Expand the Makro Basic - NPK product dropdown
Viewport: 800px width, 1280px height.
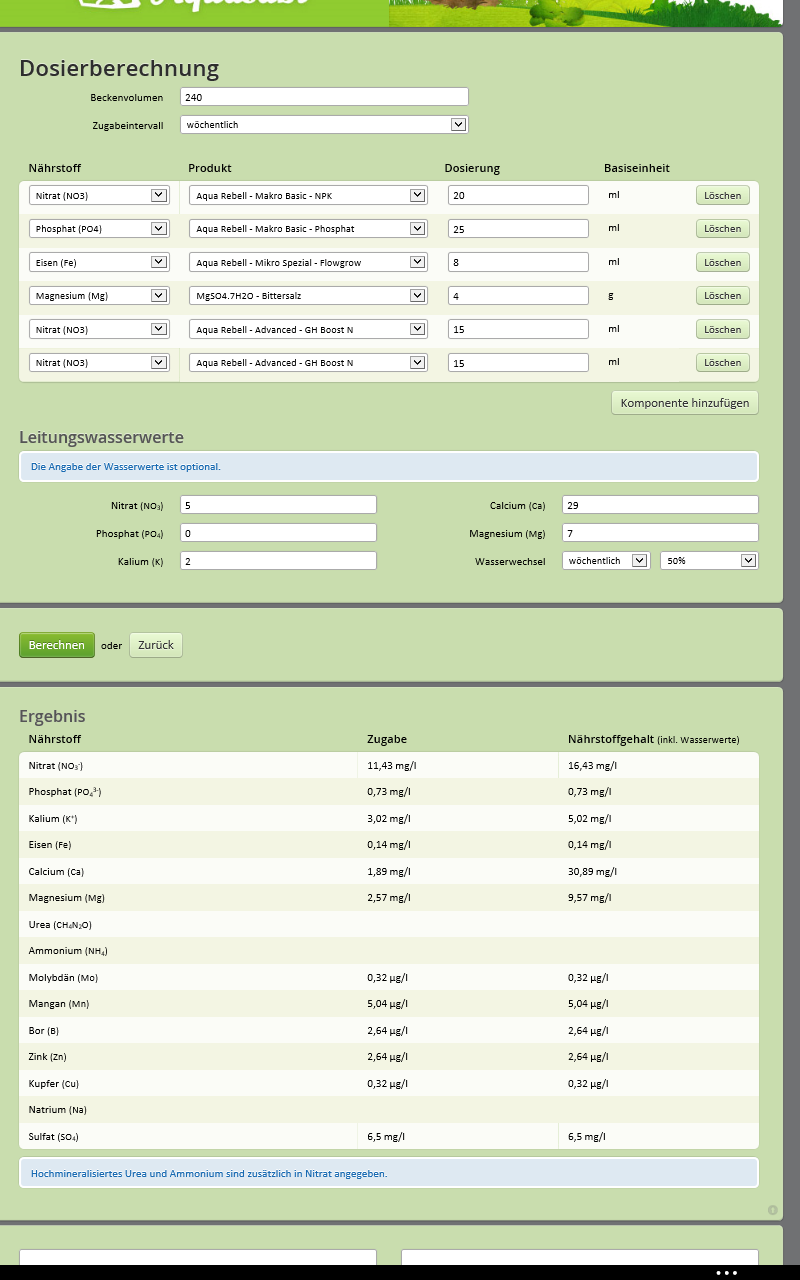tap(308, 196)
